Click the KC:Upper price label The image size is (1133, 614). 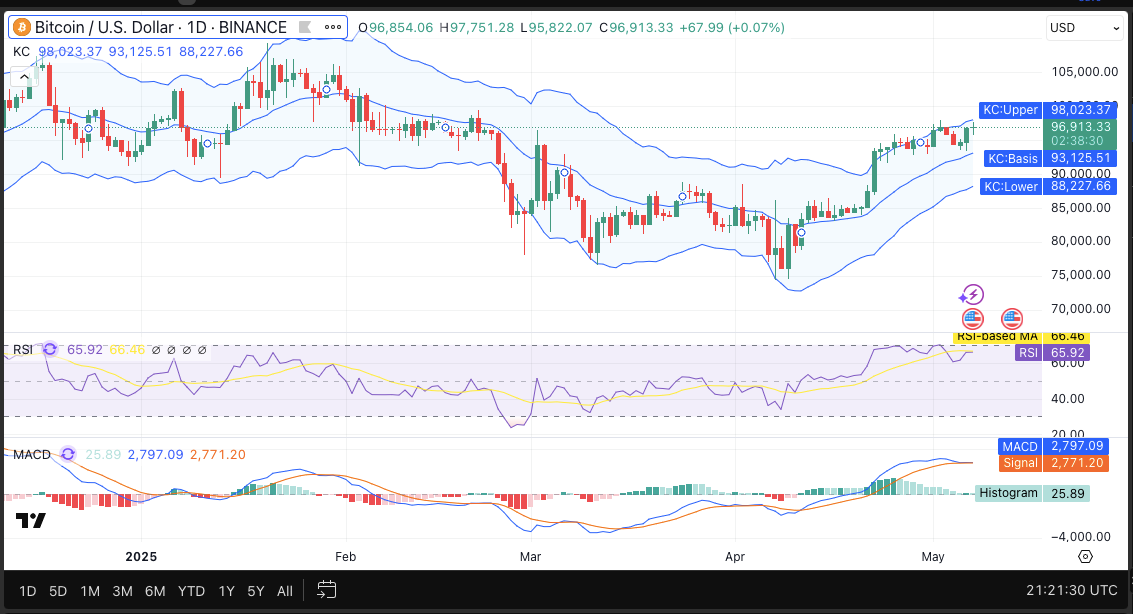(1010, 110)
